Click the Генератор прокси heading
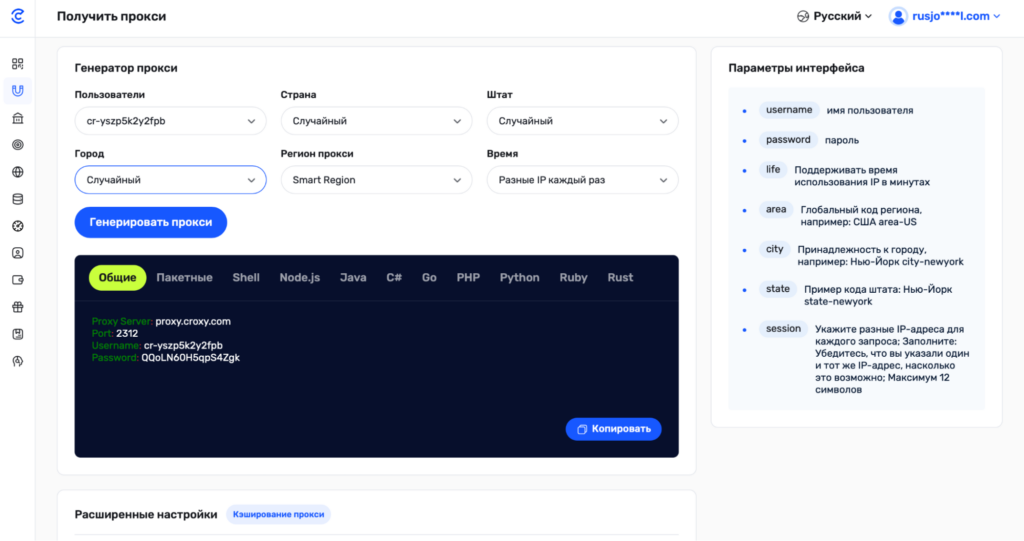This screenshot has width=1024, height=541. [x=126, y=68]
